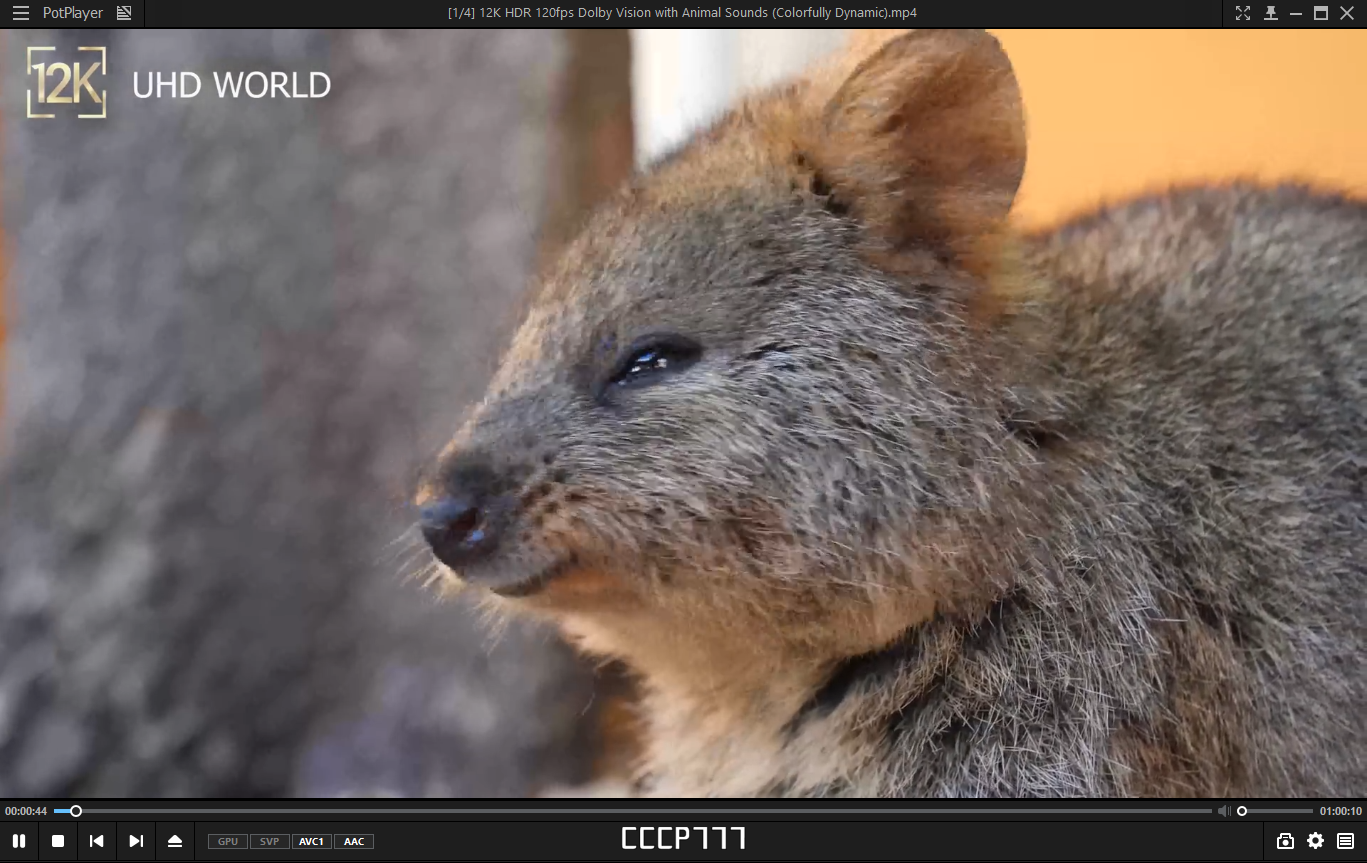Viewport: 1367px width, 863px height.
Task: Click the seek bar playhead
Action: (76, 811)
